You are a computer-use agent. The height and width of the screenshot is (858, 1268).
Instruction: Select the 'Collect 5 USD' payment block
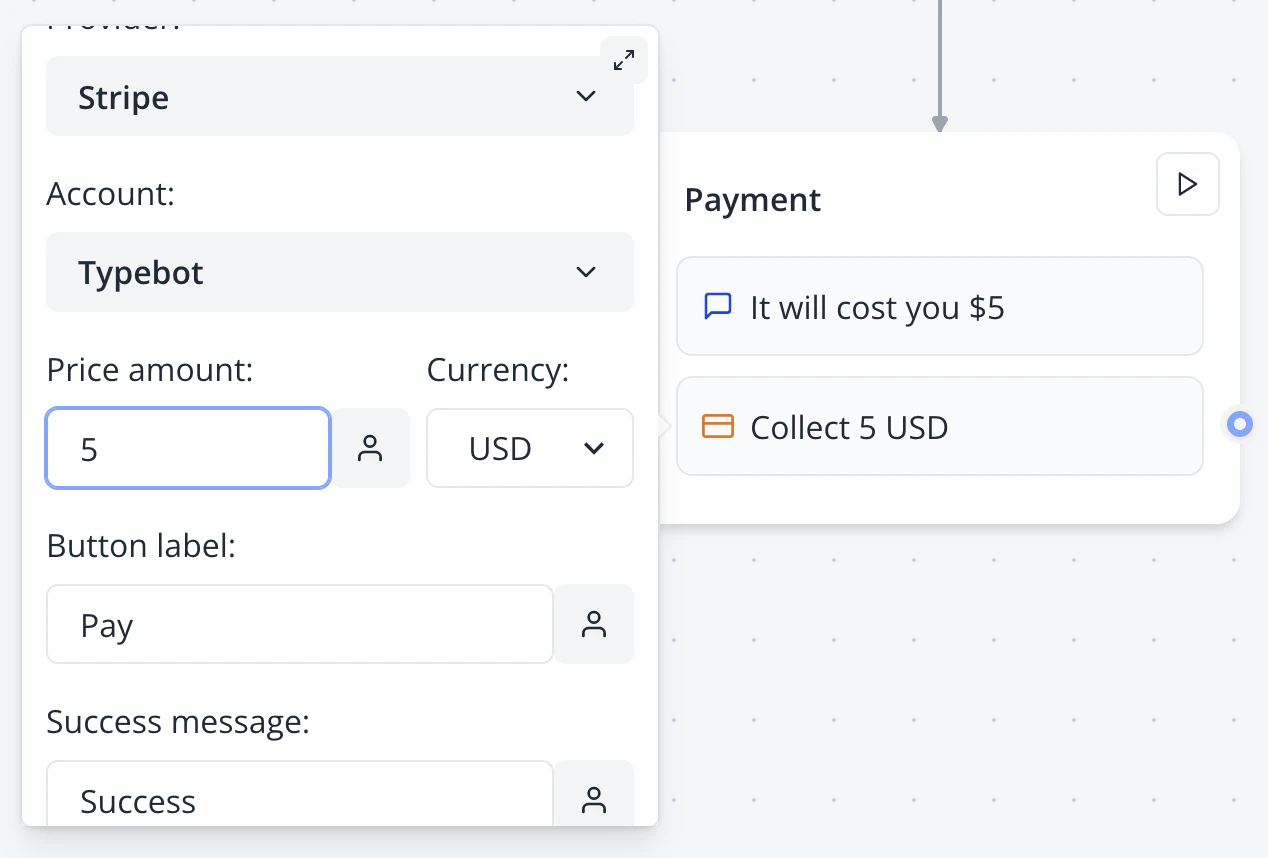(939, 426)
